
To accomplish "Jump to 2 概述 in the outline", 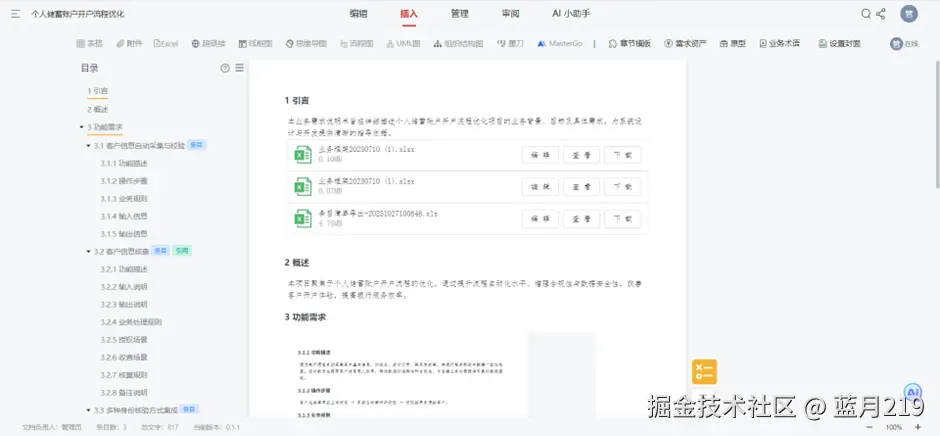I will point(97,109).
